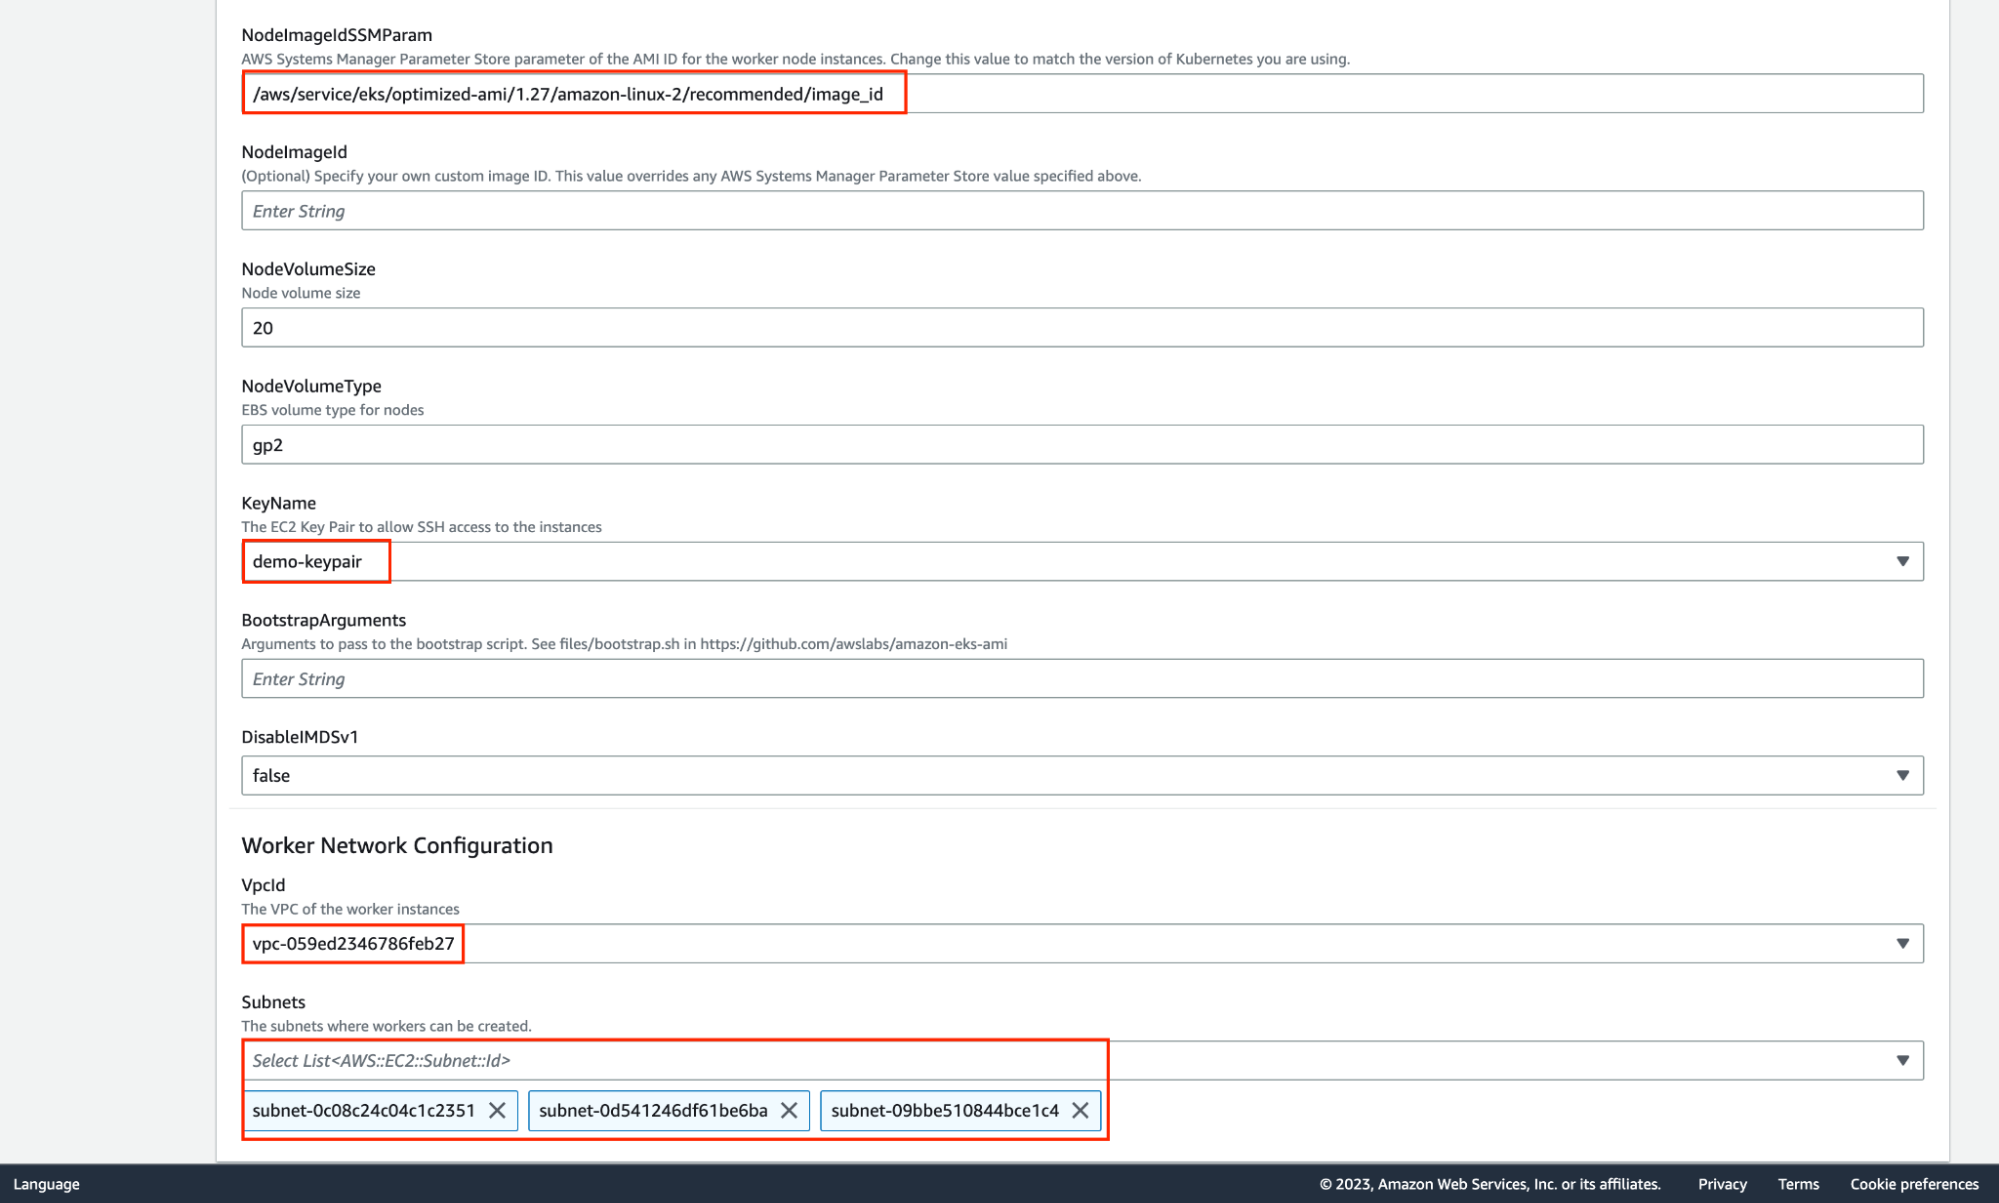The image size is (1999, 1203).
Task: Focus the NodeImageId input field
Action: [x=1080, y=211]
